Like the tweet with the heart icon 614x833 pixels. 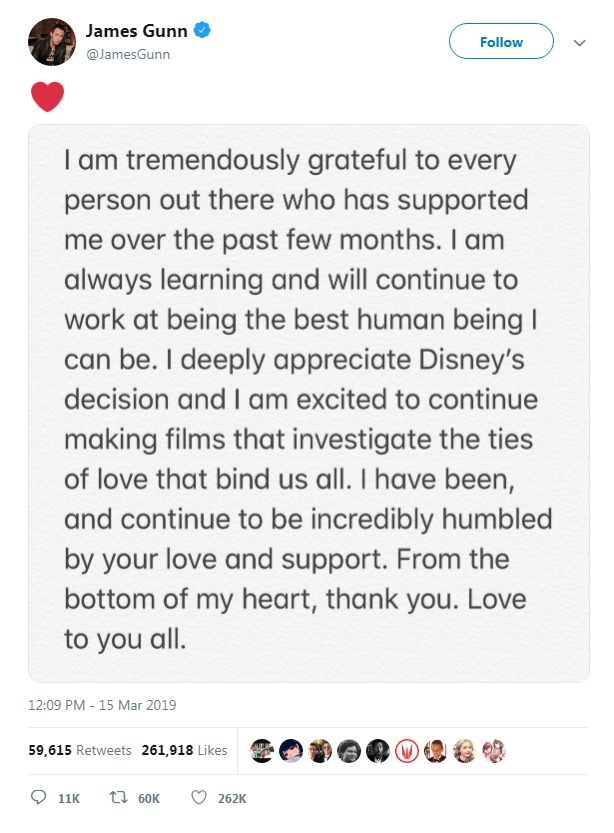pos(199,797)
